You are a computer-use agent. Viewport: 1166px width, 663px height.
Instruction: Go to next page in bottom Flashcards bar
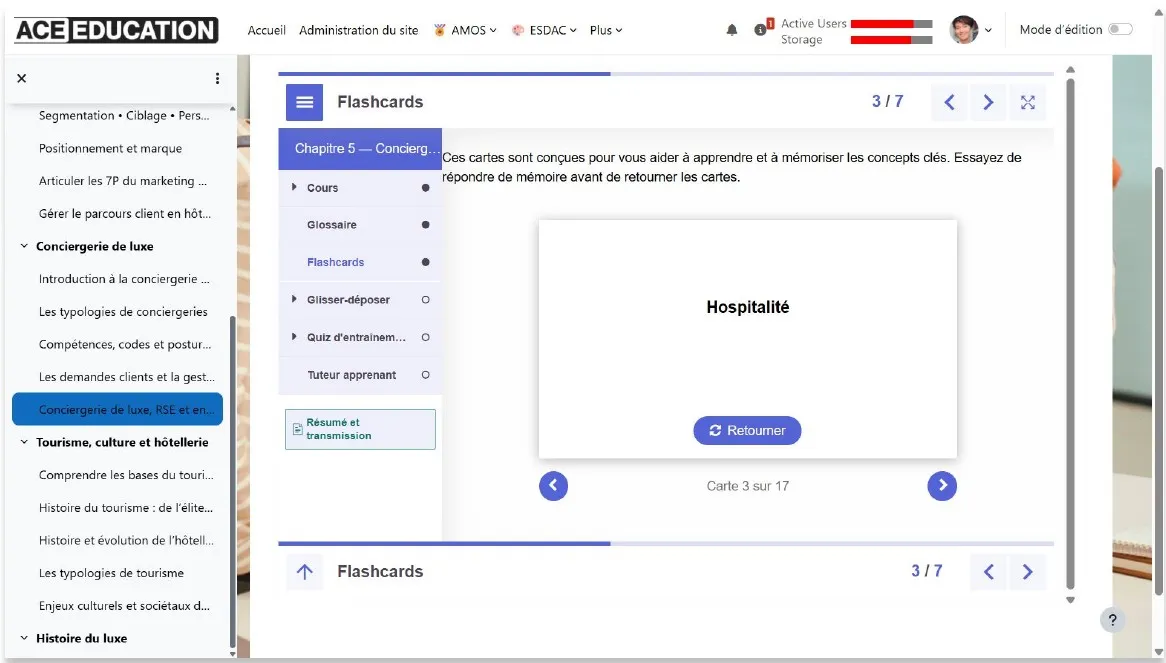[x=1028, y=572]
